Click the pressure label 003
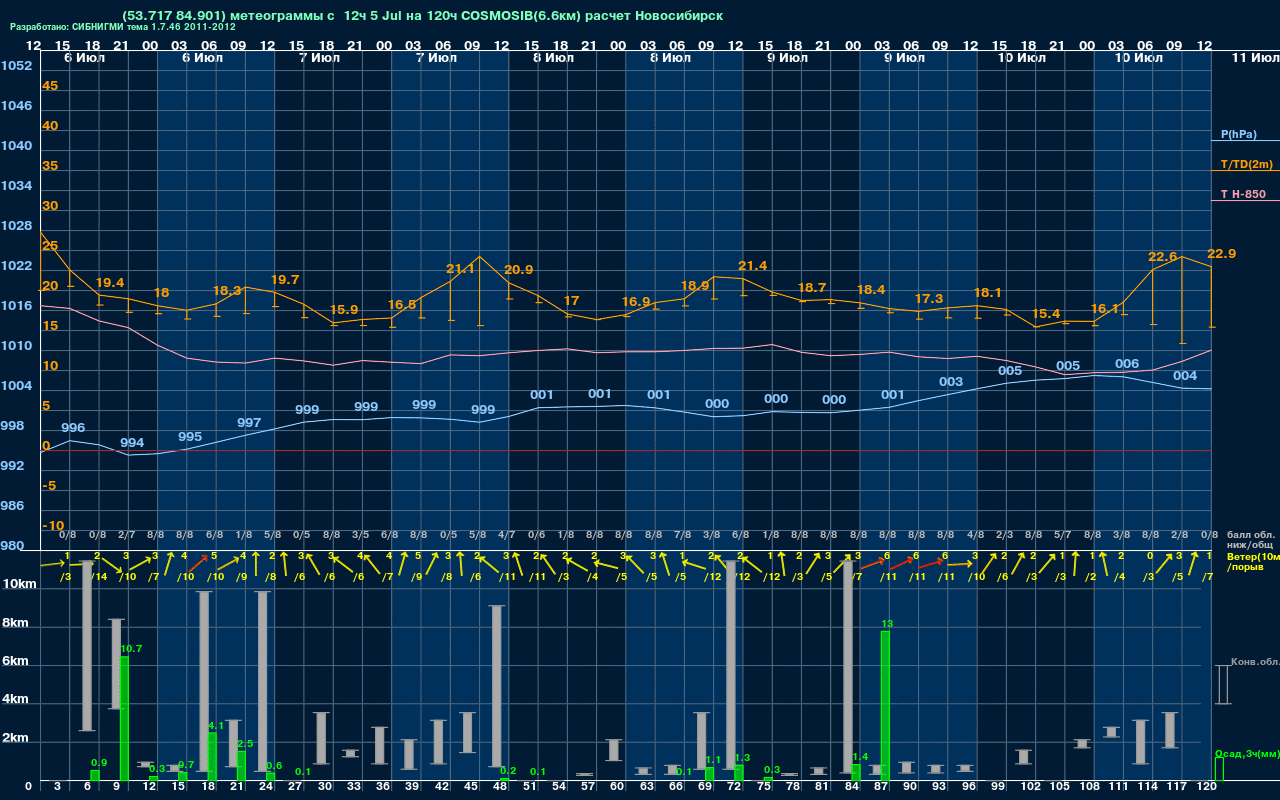This screenshot has height=800, width=1280. pyautogui.click(x=951, y=382)
